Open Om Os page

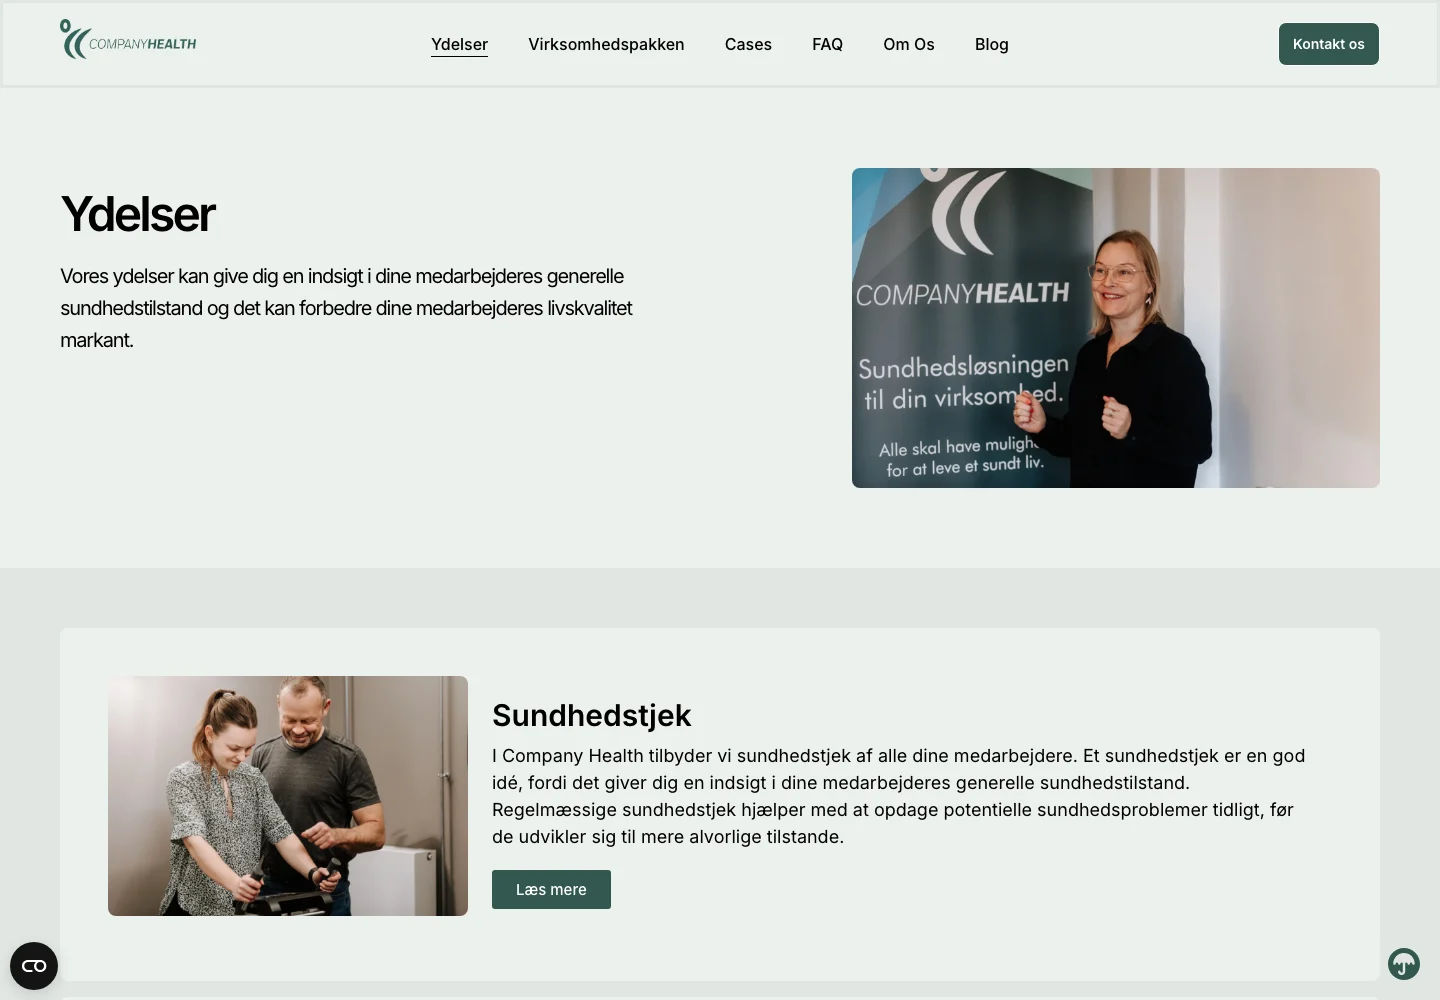pyautogui.click(x=909, y=44)
